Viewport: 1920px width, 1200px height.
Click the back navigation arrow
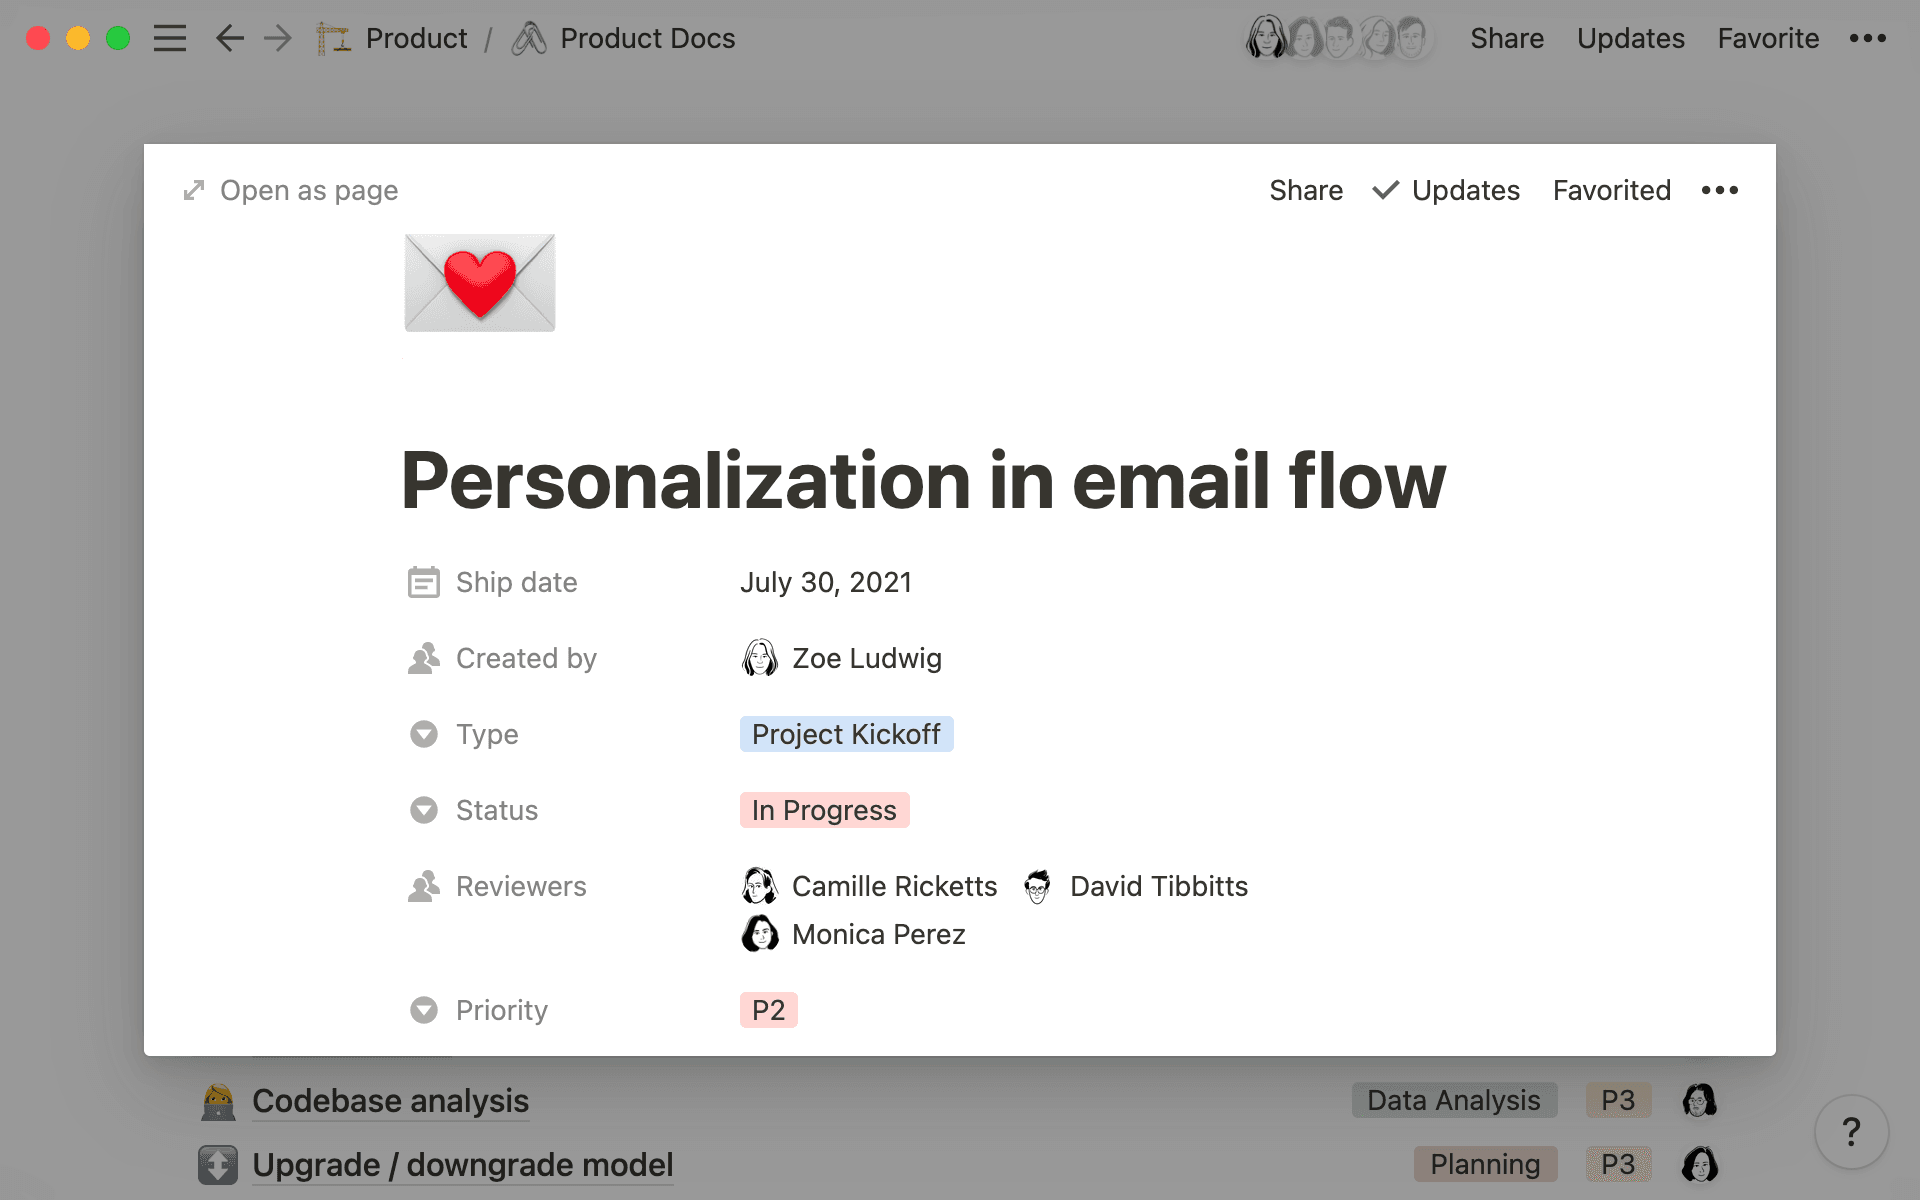(228, 38)
